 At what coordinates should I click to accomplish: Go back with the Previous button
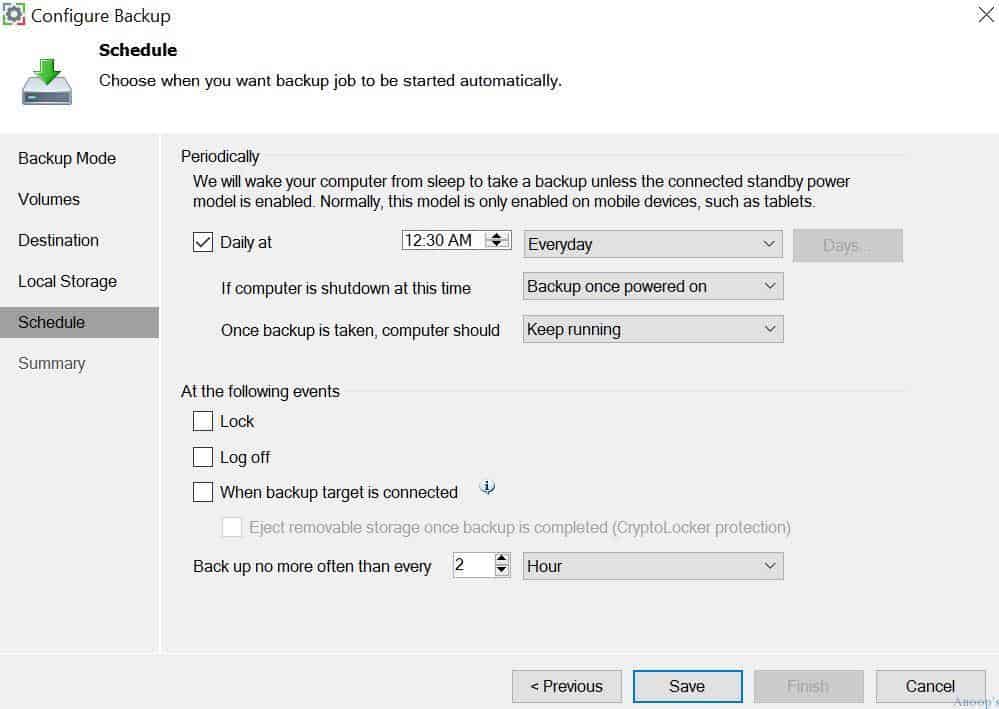566,686
